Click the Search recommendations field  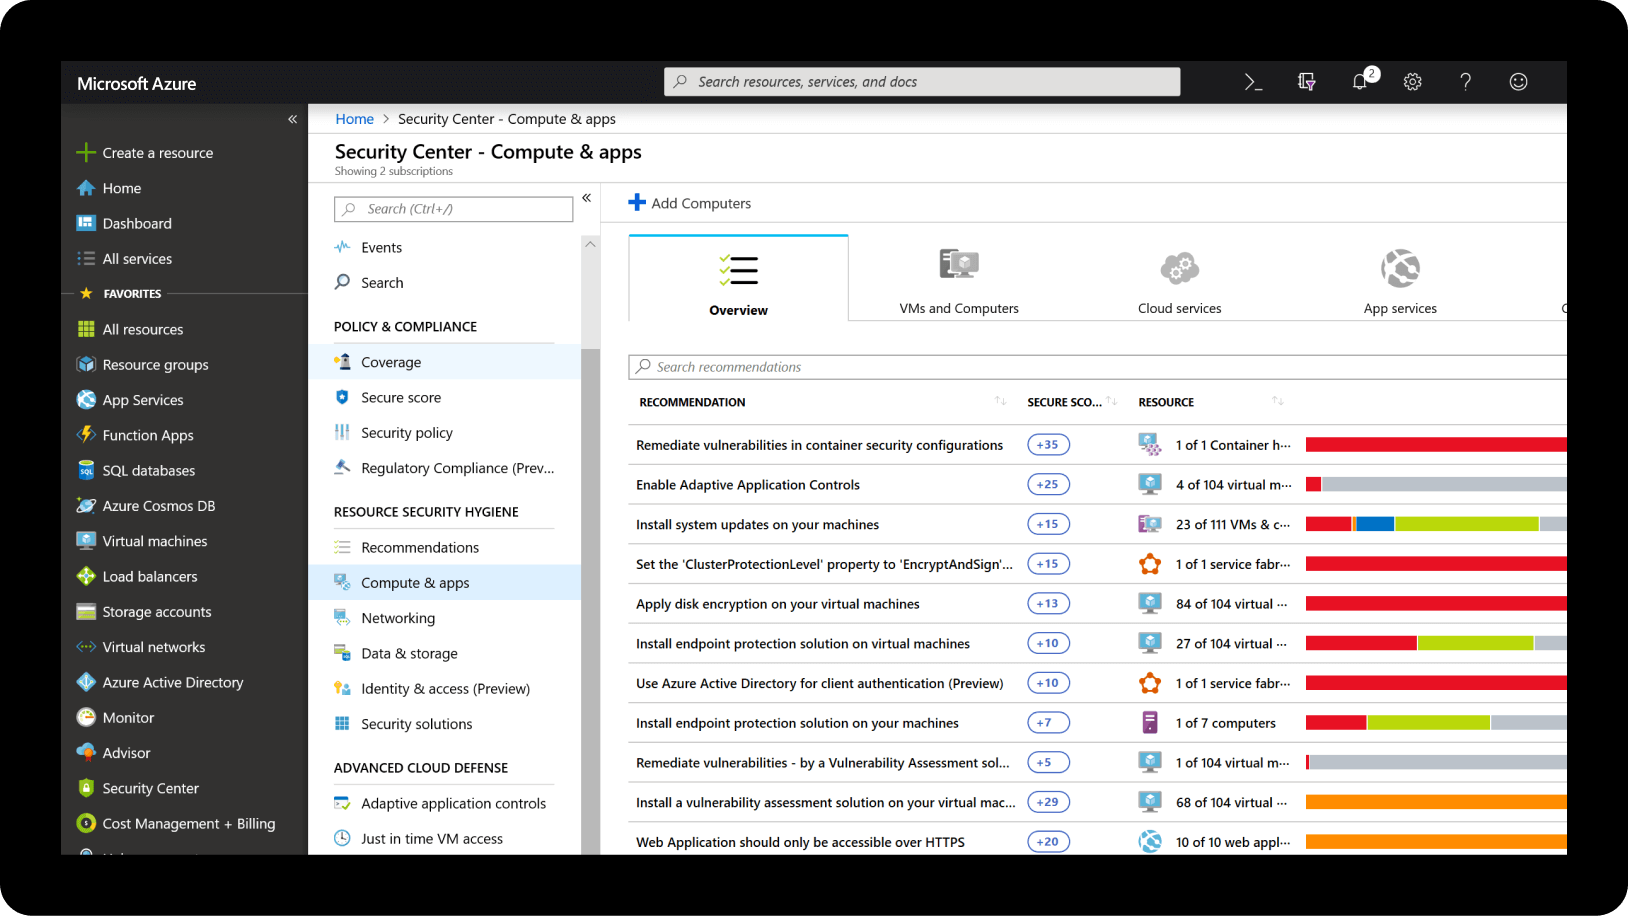coord(900,366)
